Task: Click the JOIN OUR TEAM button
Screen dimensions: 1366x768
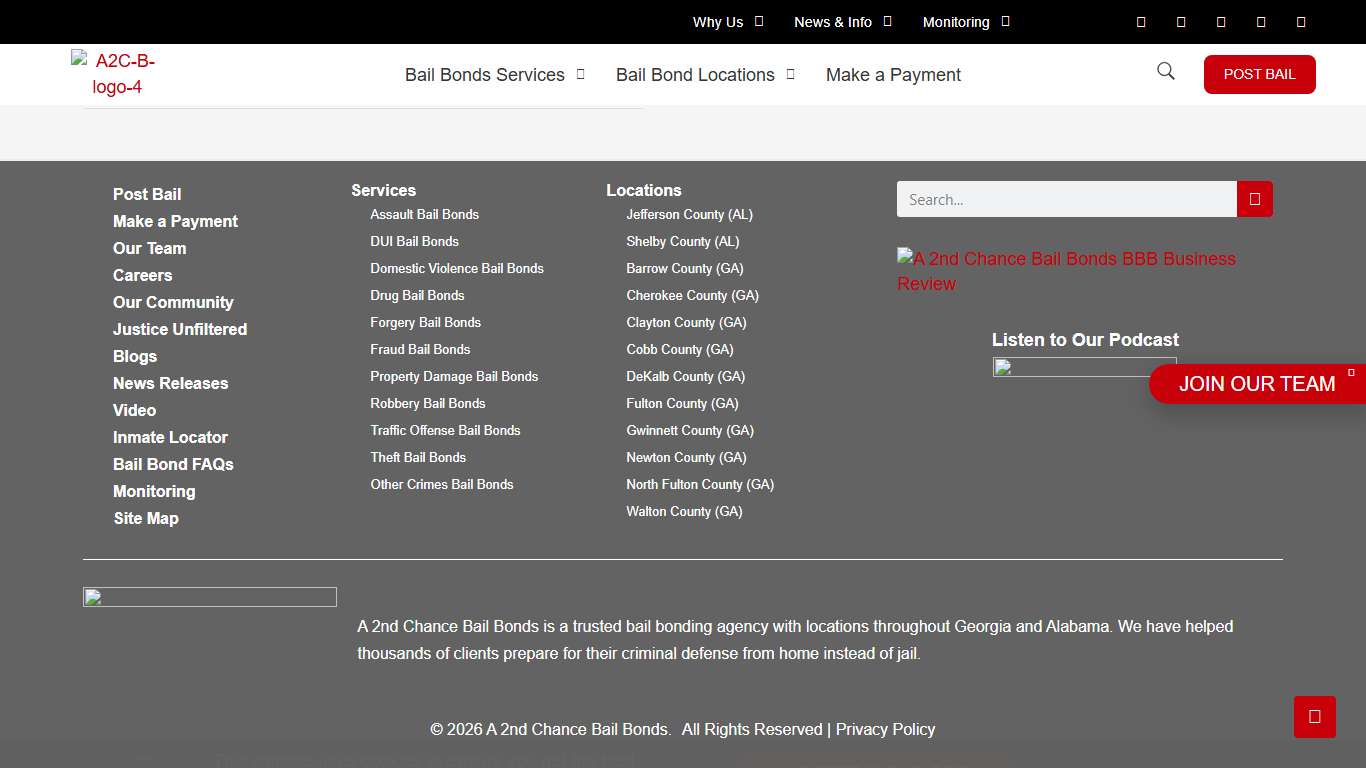Action: coord(1257,383)
